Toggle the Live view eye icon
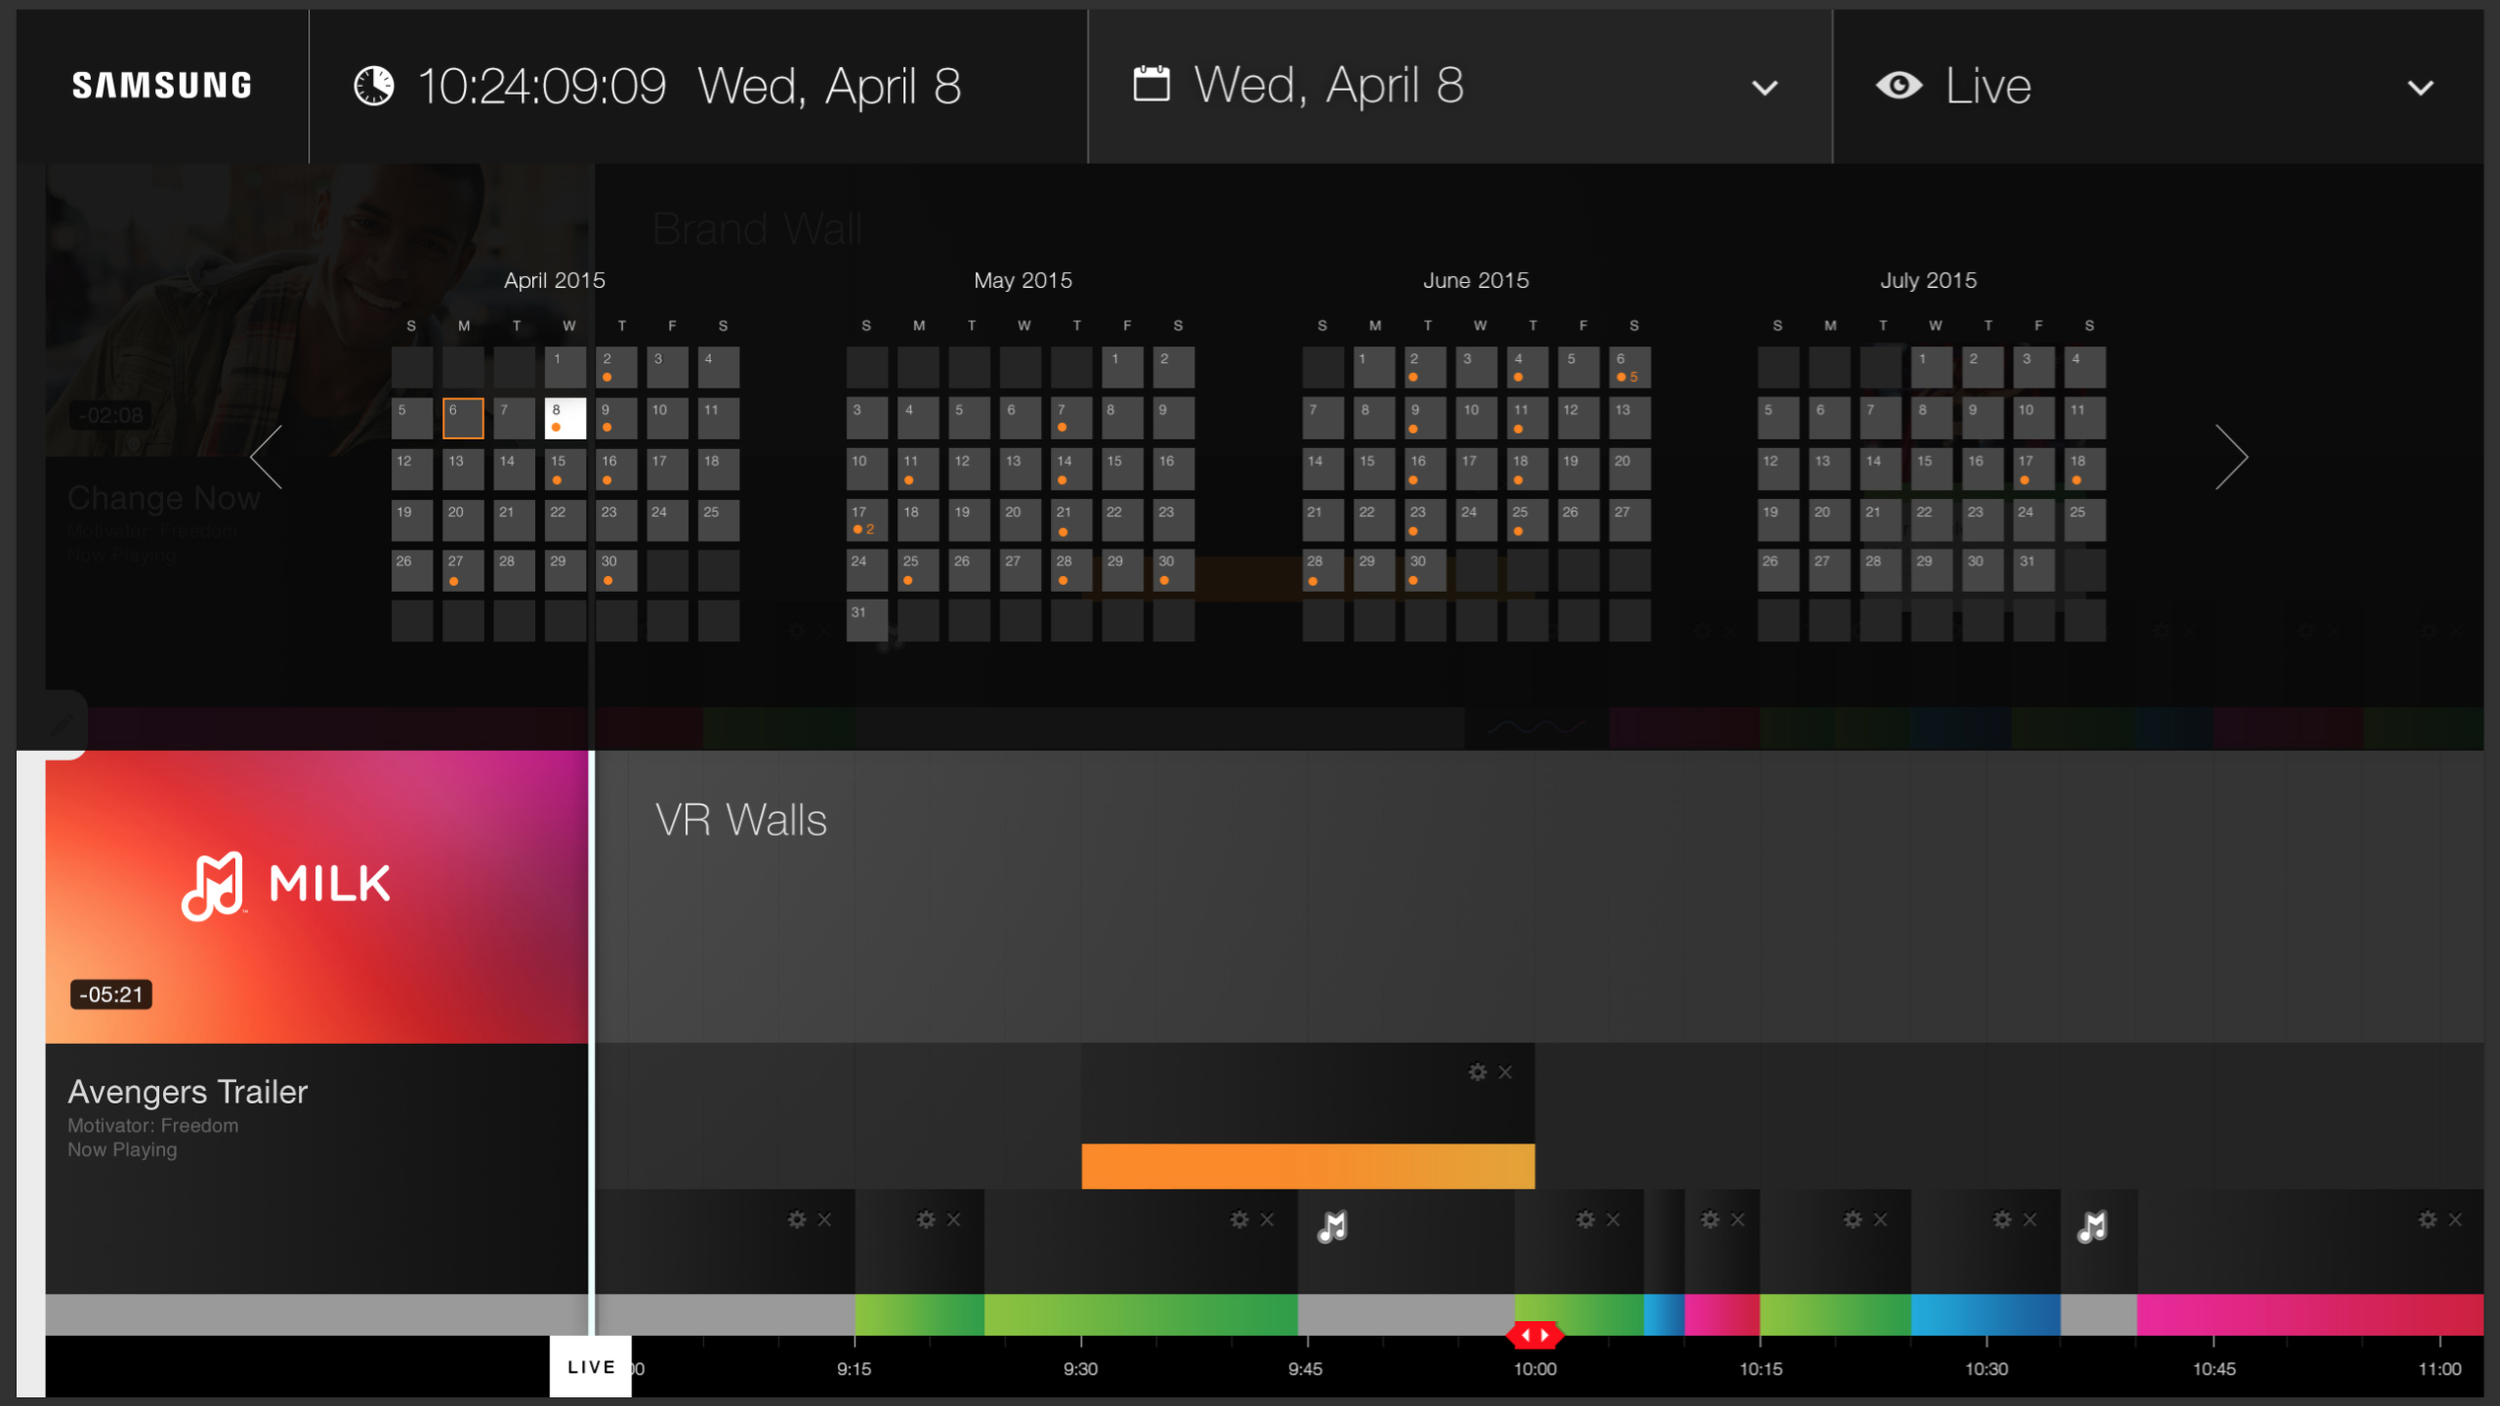 click(1898, 86)
